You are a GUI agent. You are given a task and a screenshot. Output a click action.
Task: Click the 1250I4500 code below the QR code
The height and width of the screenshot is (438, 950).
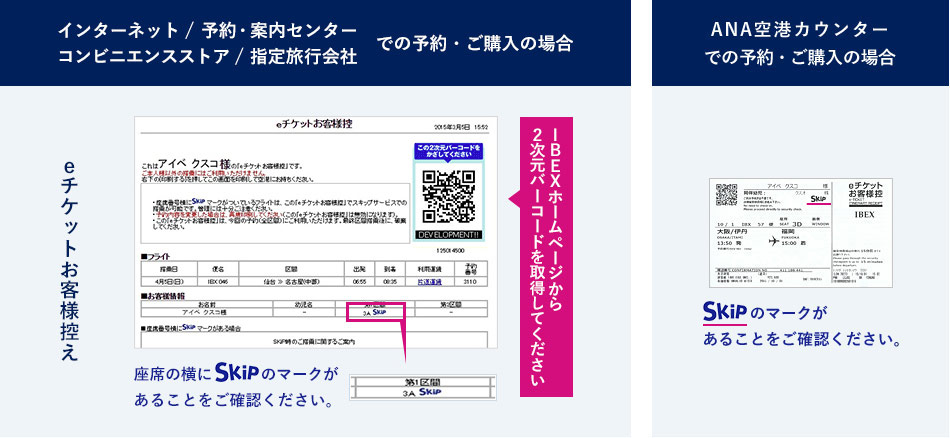(450, 250)
